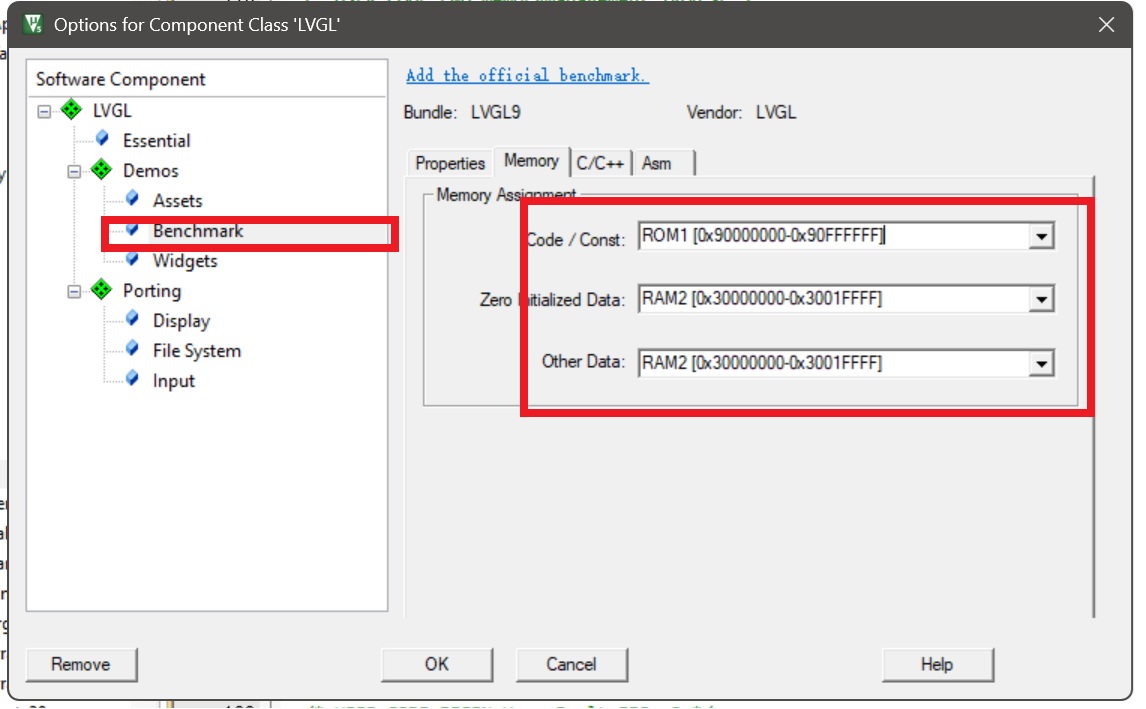Click the blue diamond icon beside Display

pyautogui.click(x=132, y=319)
